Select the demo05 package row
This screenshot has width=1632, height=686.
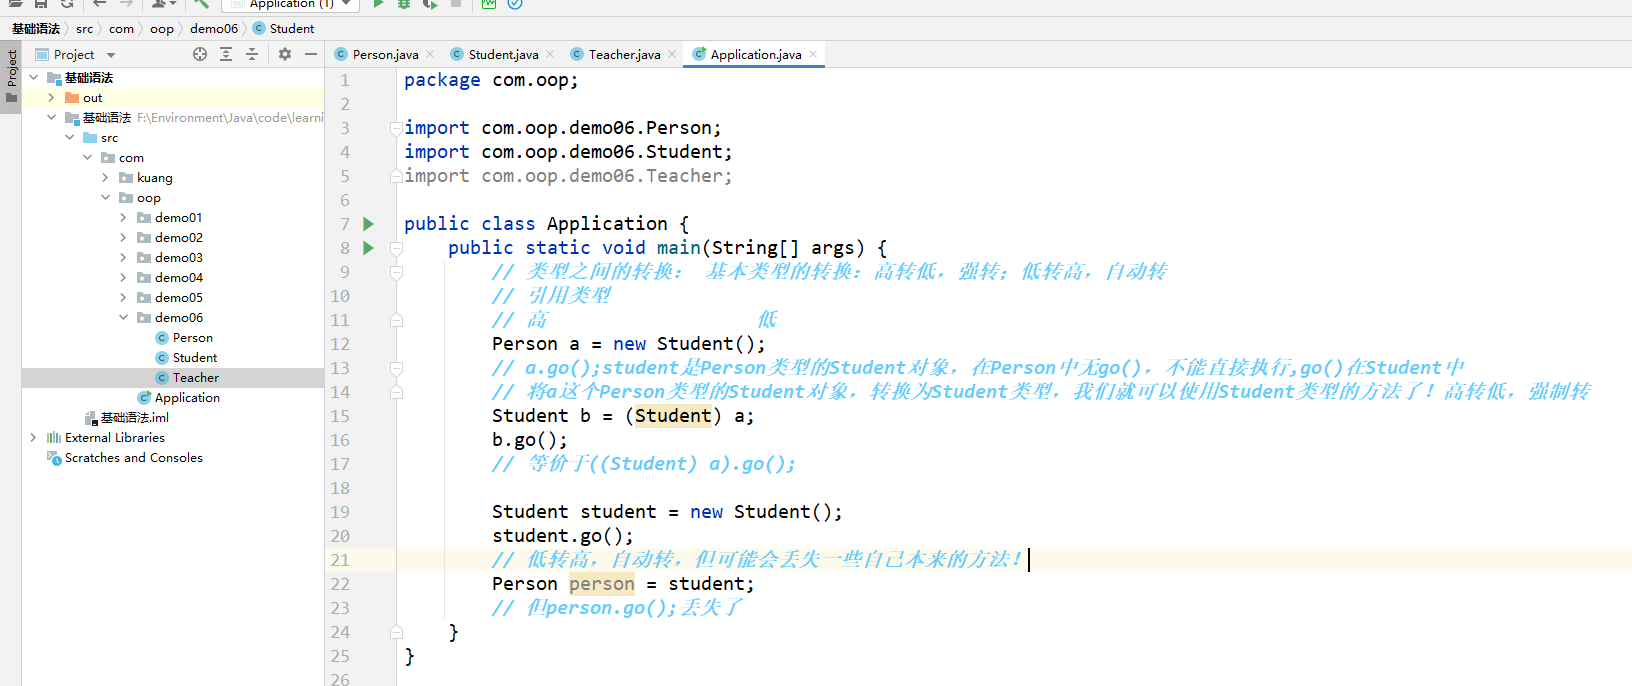[x=172, y=297]
